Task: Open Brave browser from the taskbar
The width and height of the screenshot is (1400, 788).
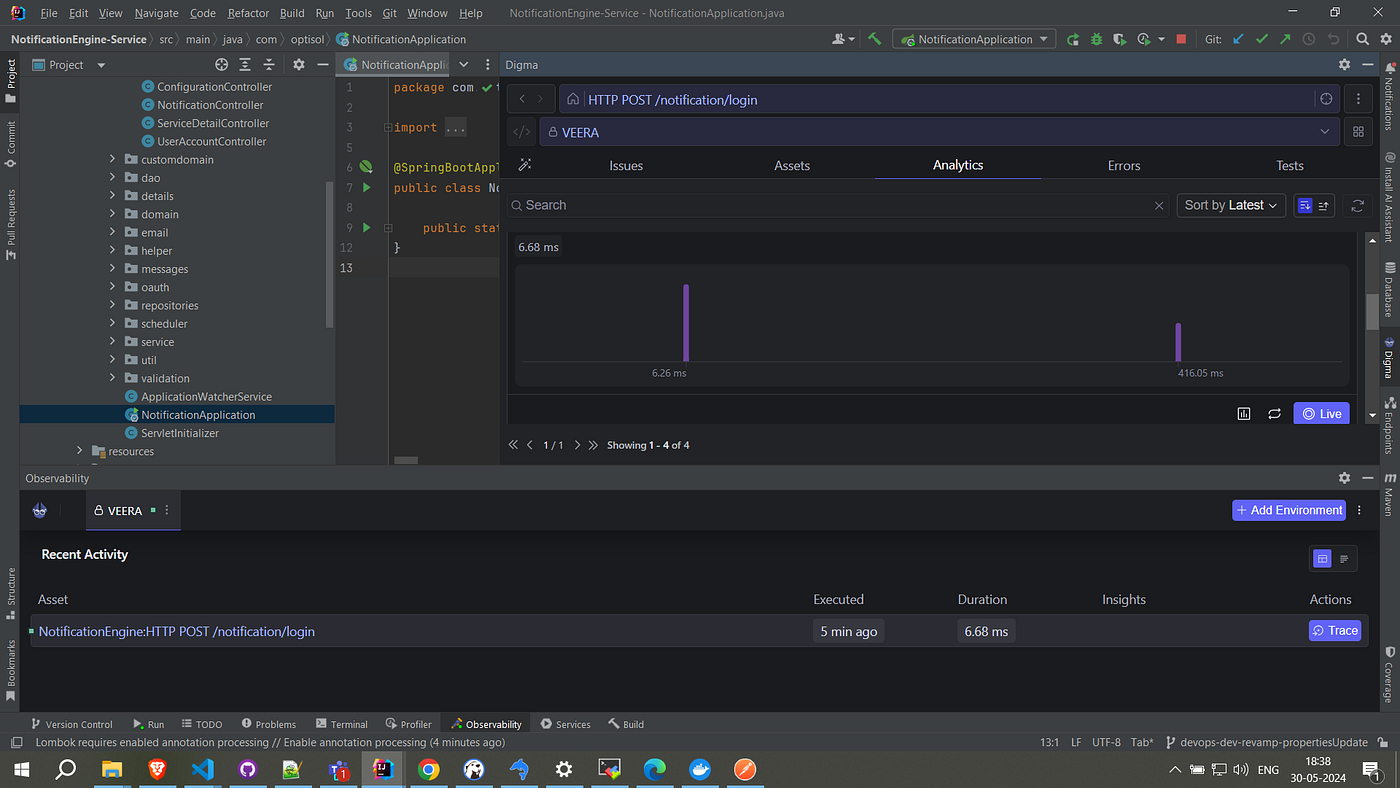Action: [x=157, y=769]
